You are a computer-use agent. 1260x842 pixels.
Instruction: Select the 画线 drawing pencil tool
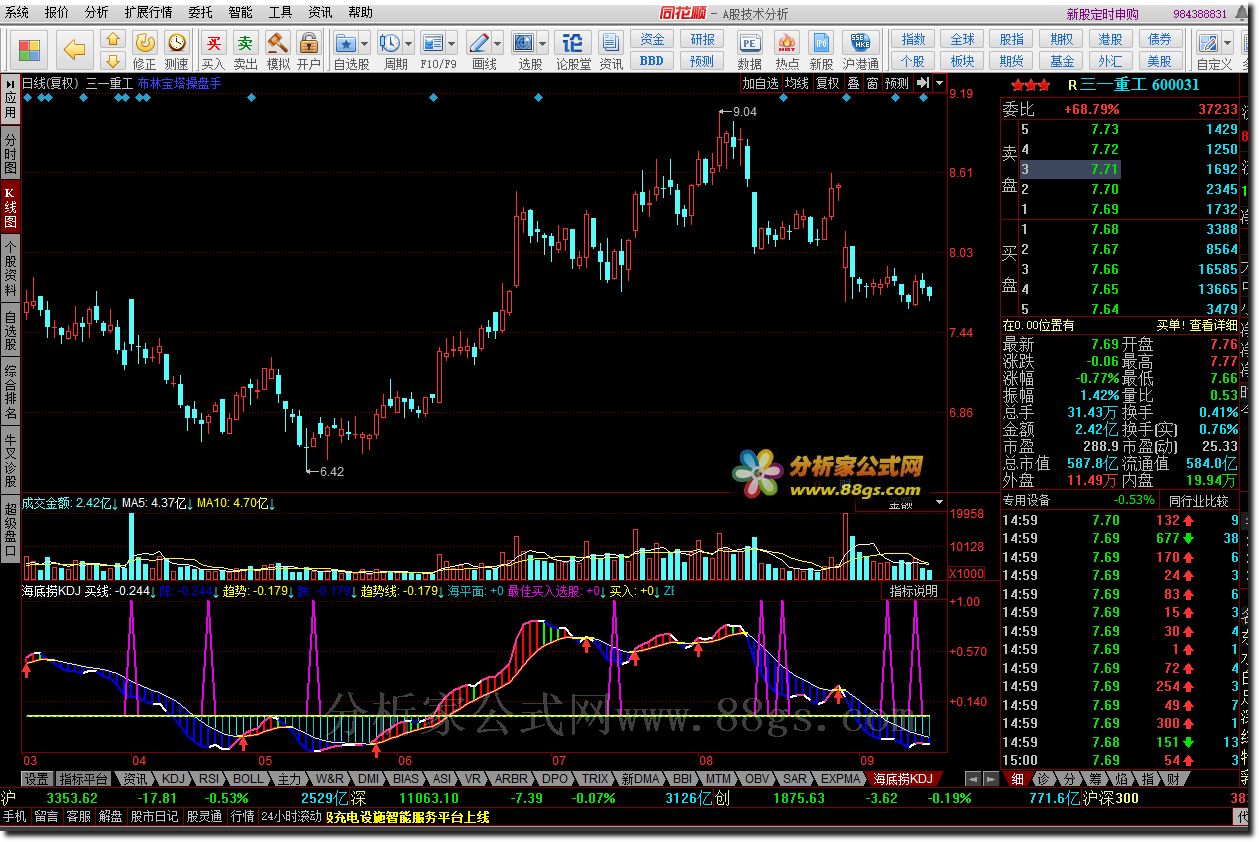[479, 43]
